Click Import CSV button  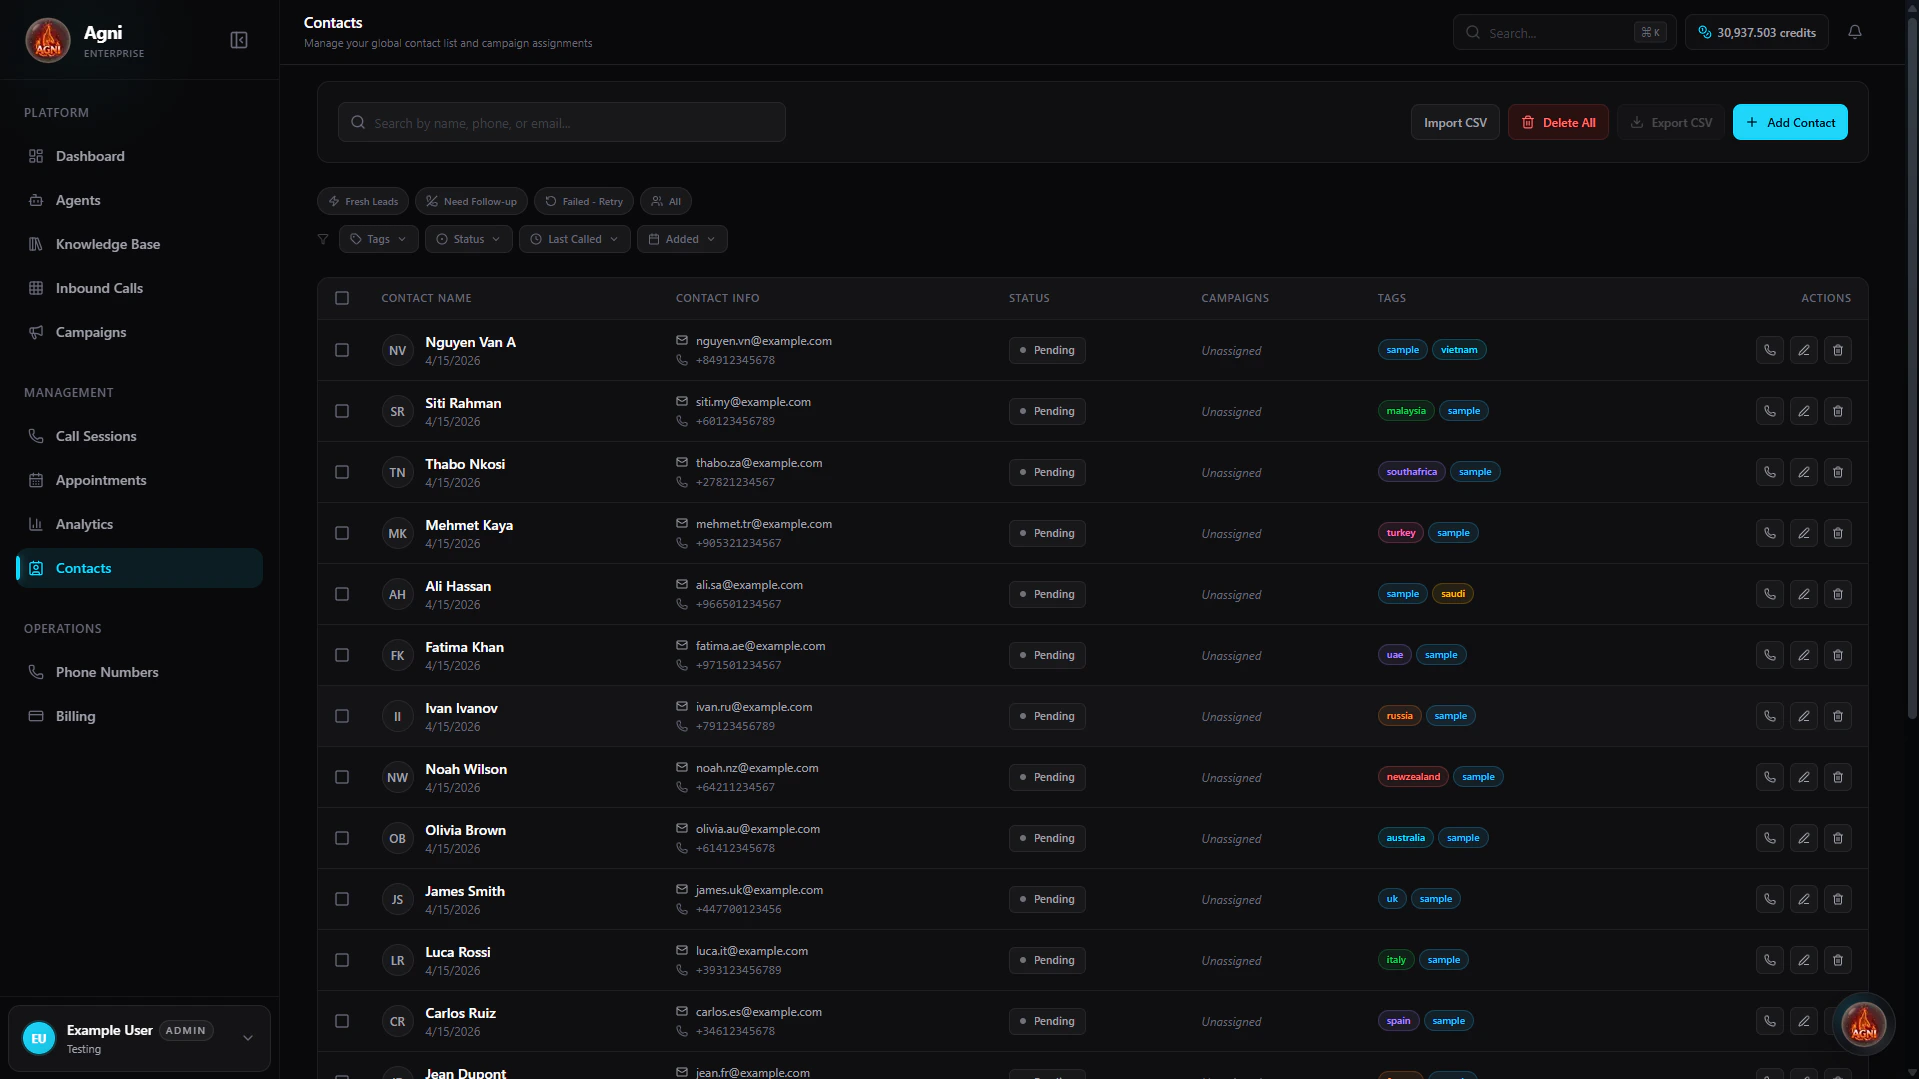[x=1455, y=122]
